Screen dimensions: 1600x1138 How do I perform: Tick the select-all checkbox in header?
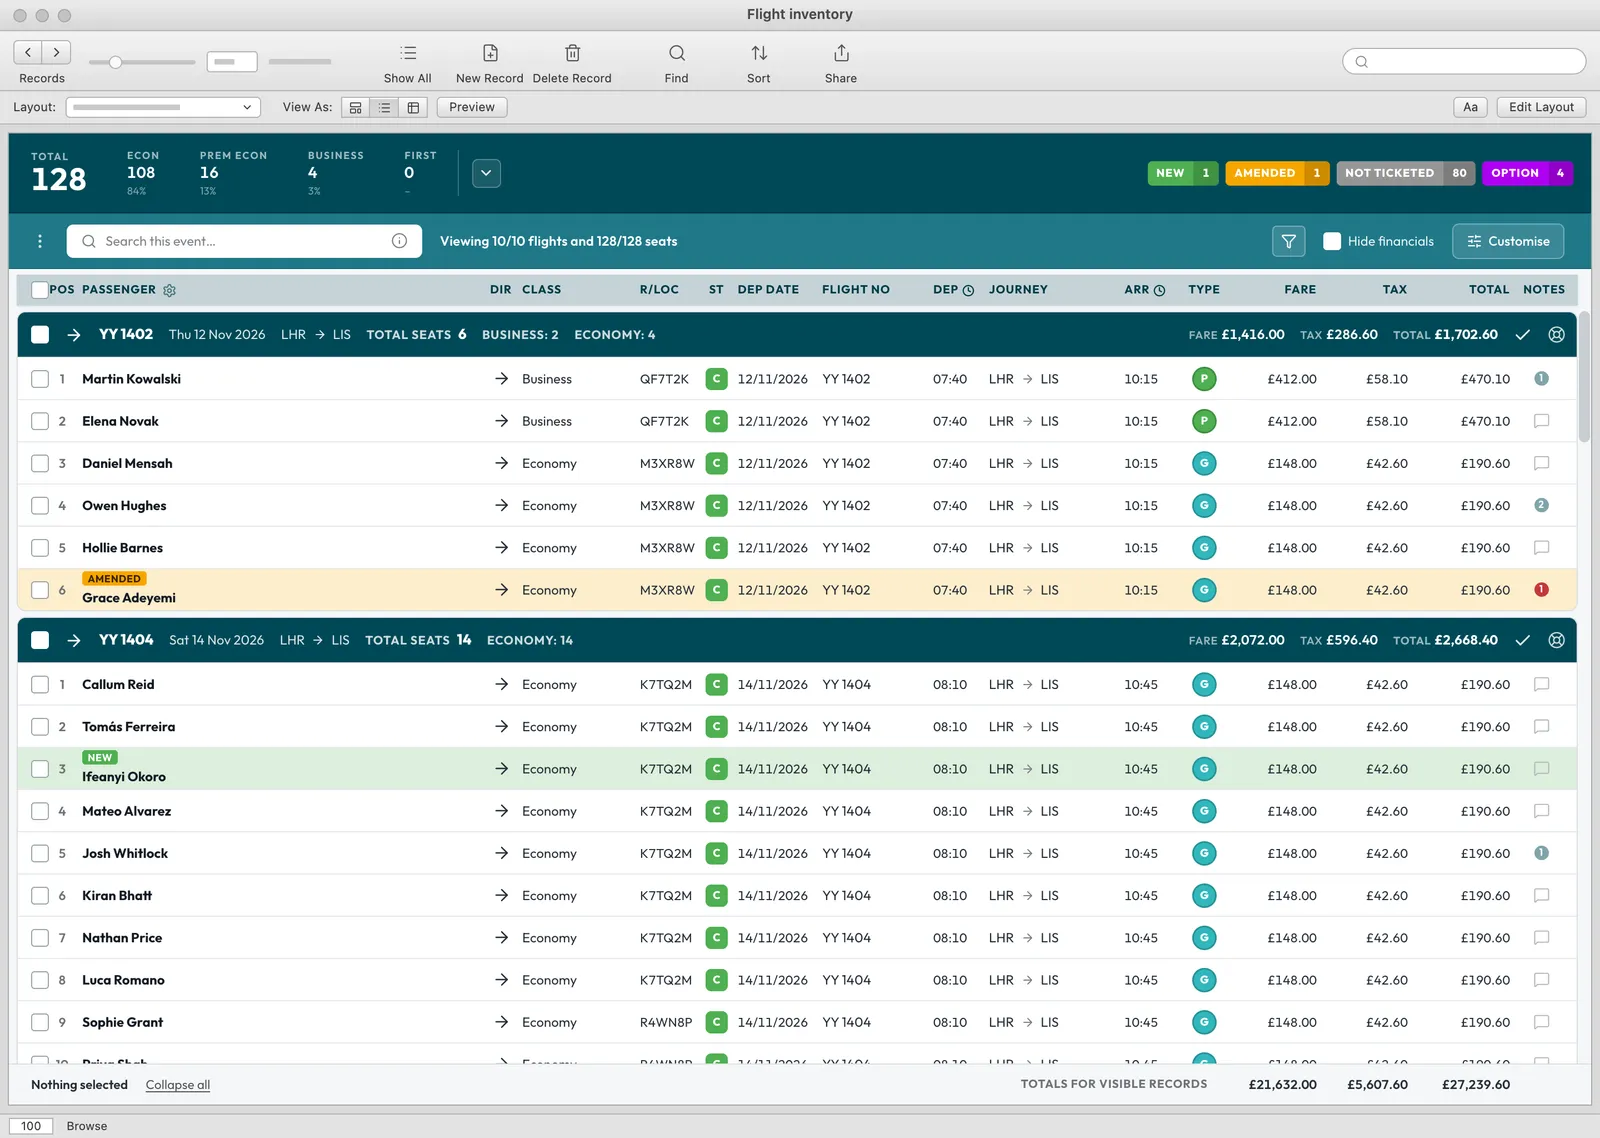[x=40, y=290]
